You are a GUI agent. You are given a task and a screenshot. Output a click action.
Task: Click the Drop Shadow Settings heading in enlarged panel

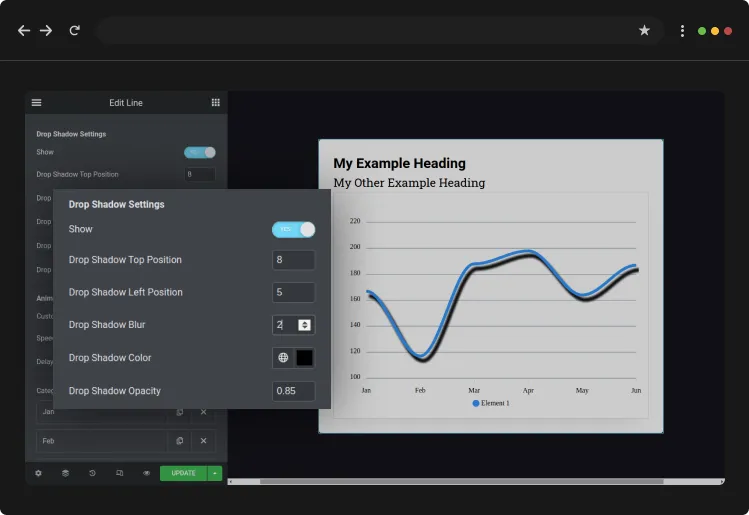(117, 204)
